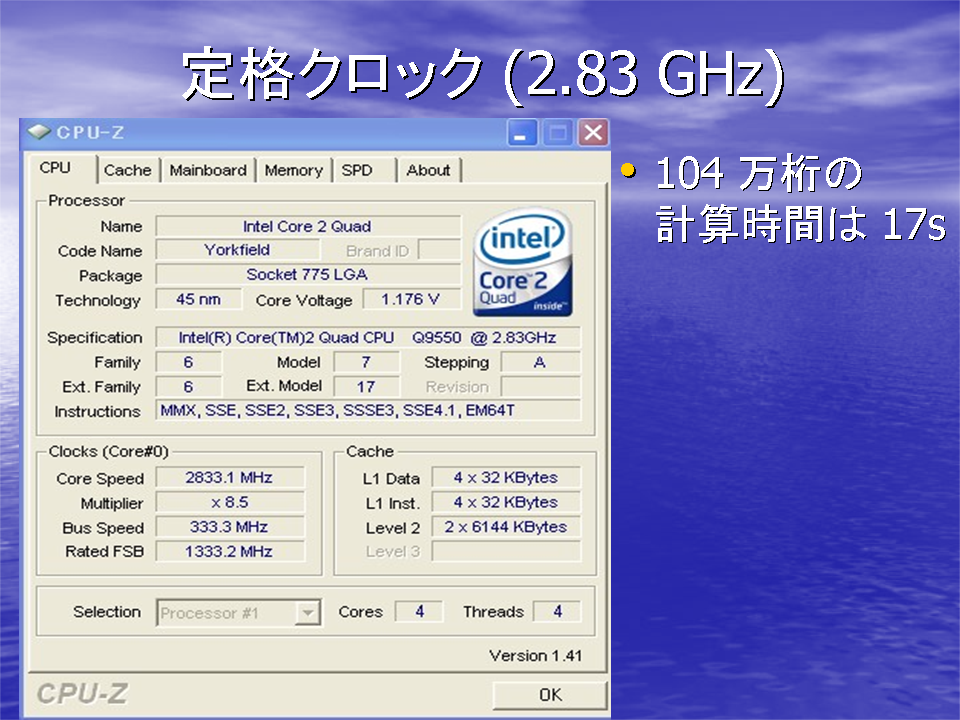960x720 pixels.
Task: Click the Package value 'Socket 775 LGA'
Action: coord(308,275)
